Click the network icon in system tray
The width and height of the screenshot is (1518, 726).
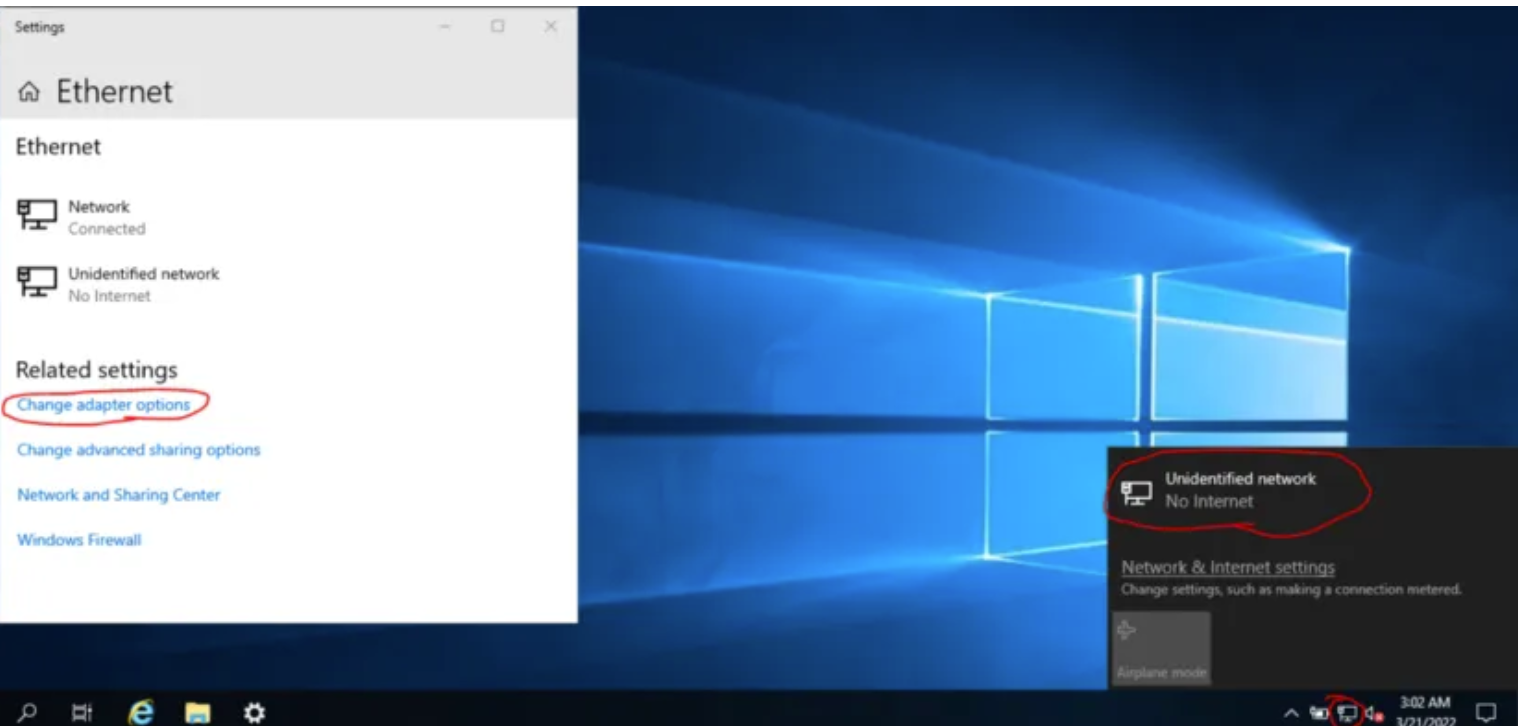pos(1347,714)
